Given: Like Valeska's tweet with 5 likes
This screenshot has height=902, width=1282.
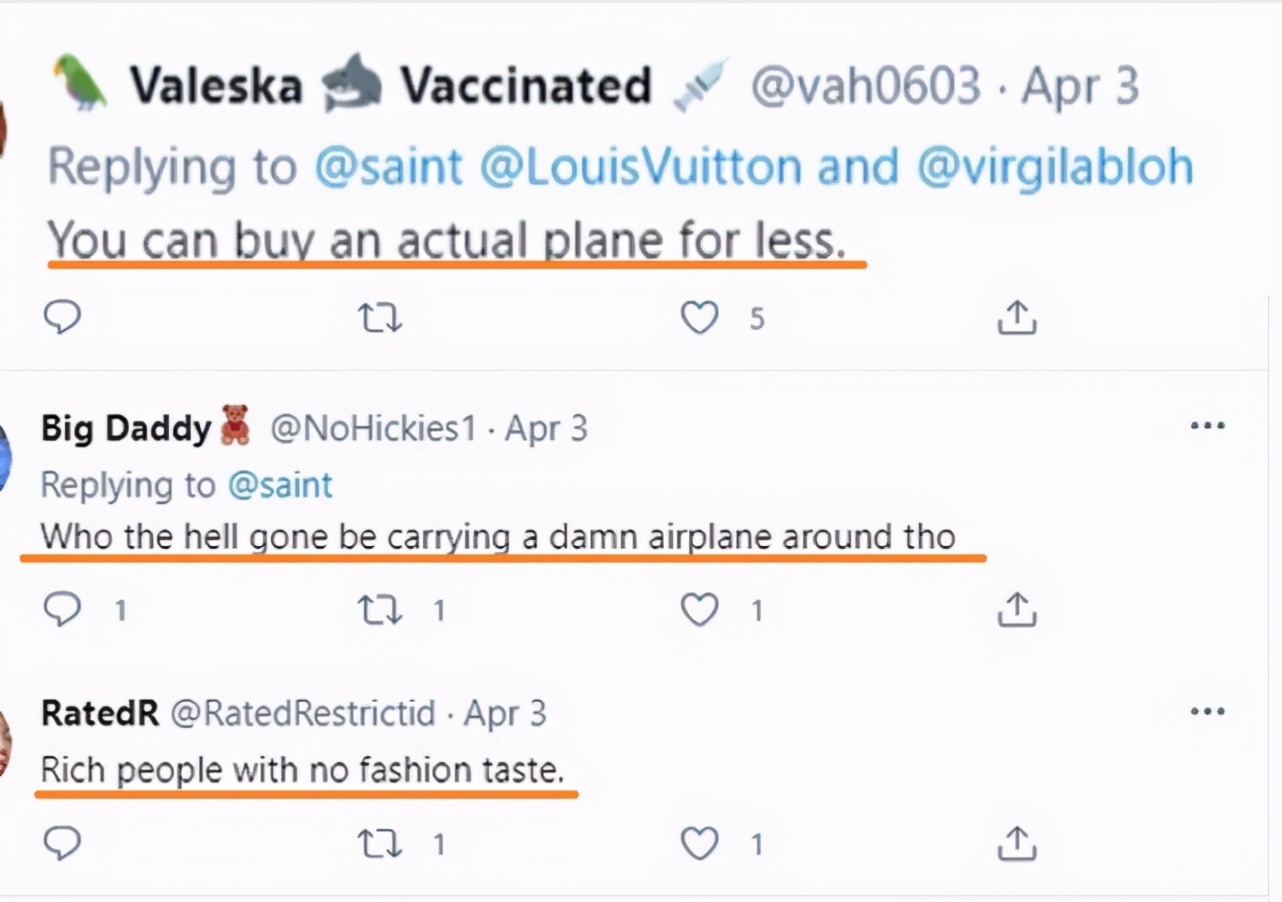Looking at the screenshot, I should click(699, 318).
